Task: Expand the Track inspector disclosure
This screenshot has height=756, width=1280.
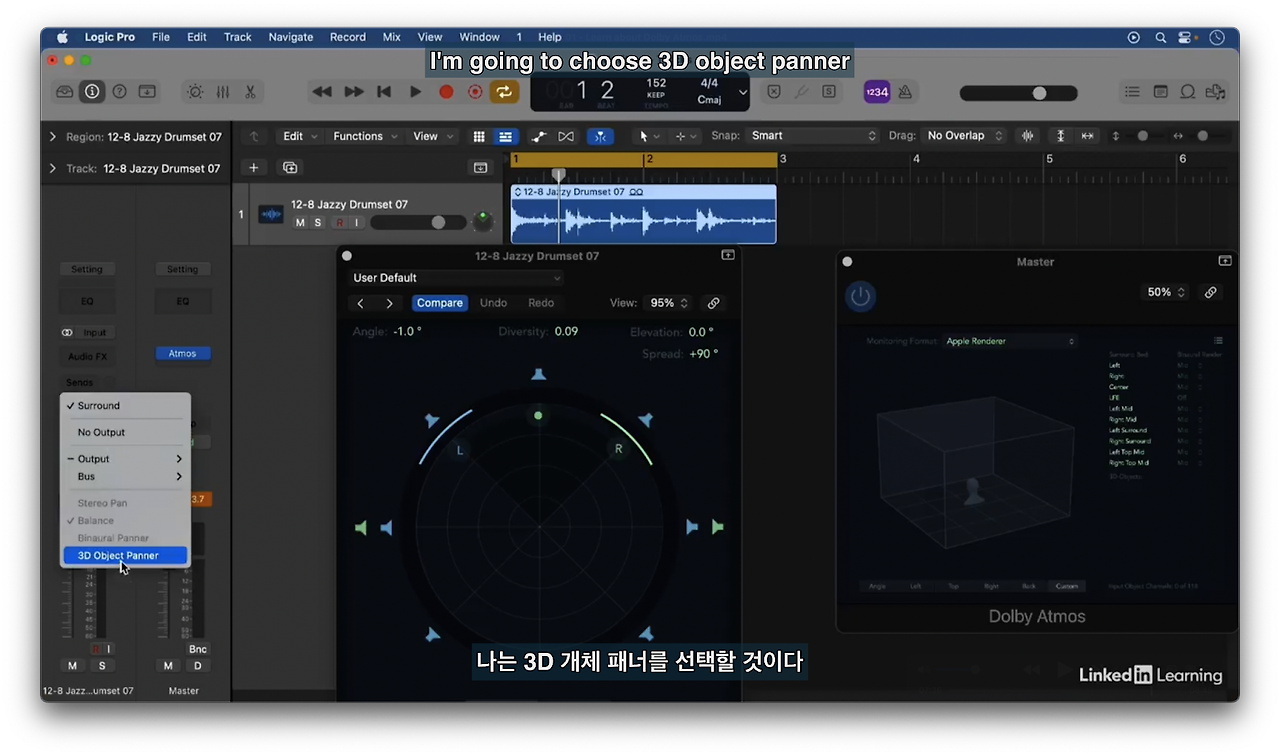Action: click(52, 168)
